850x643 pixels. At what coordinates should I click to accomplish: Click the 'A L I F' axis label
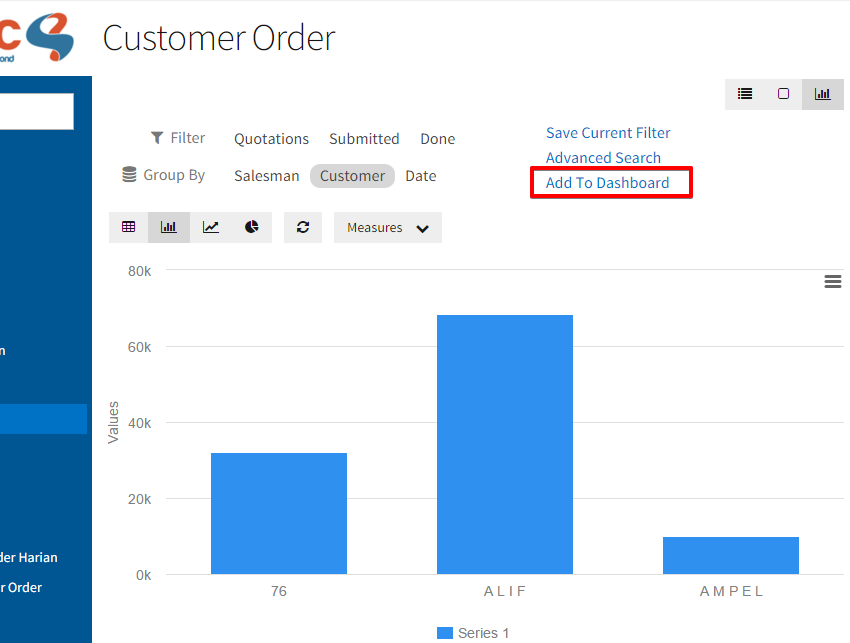[505, 591]
